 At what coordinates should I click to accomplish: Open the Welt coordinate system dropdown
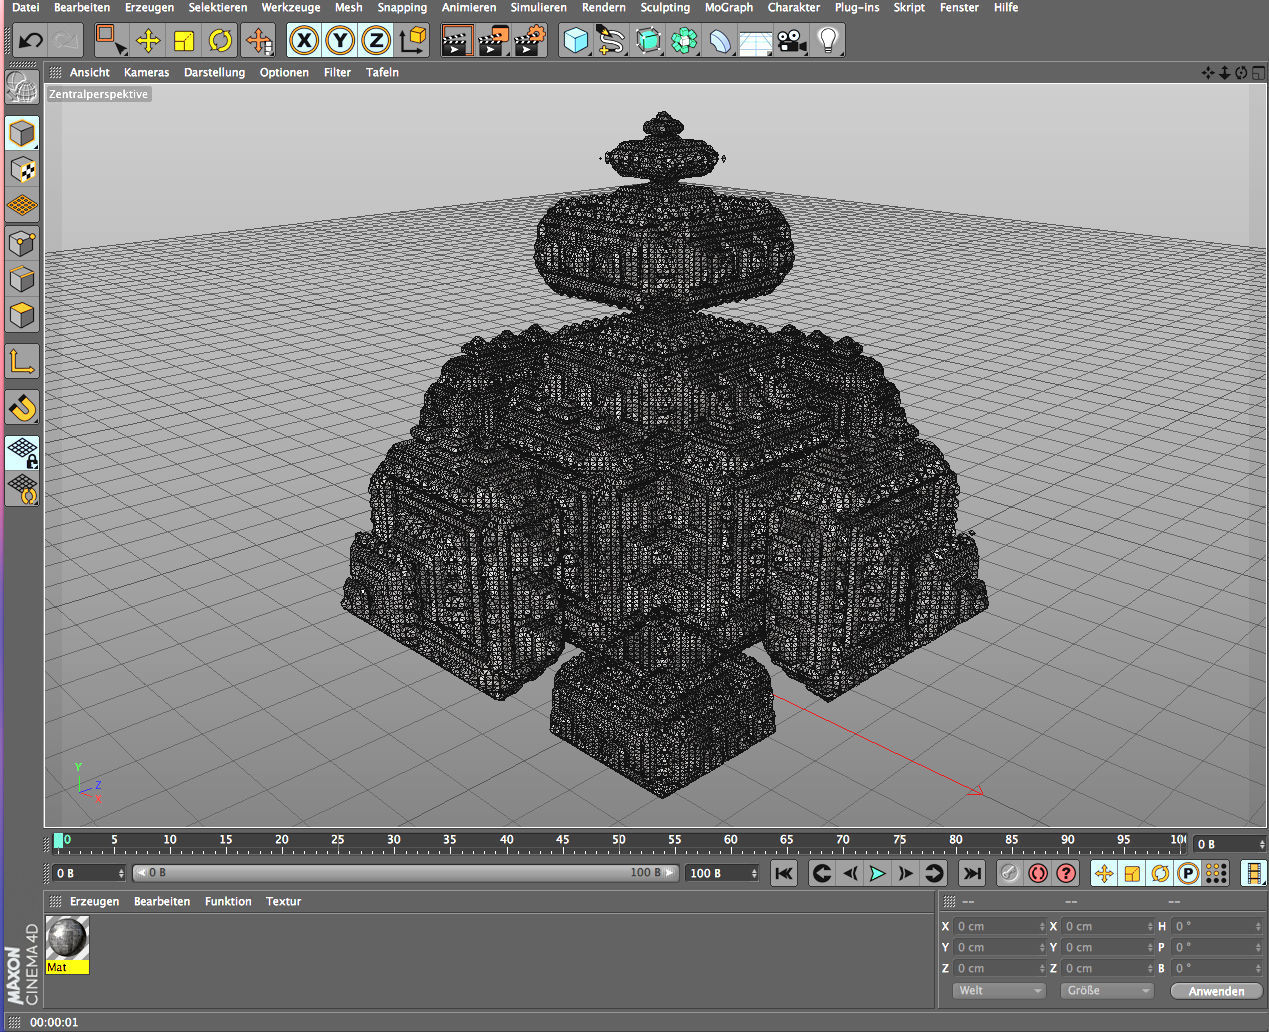click(x=998, y=990)
